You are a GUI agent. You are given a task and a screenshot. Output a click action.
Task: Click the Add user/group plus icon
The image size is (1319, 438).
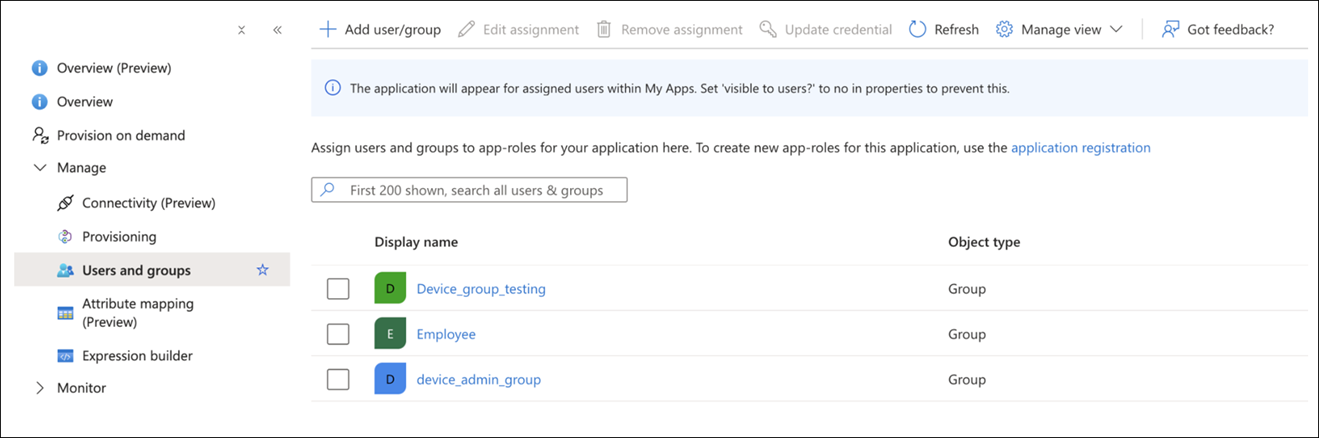coord(327,29)
